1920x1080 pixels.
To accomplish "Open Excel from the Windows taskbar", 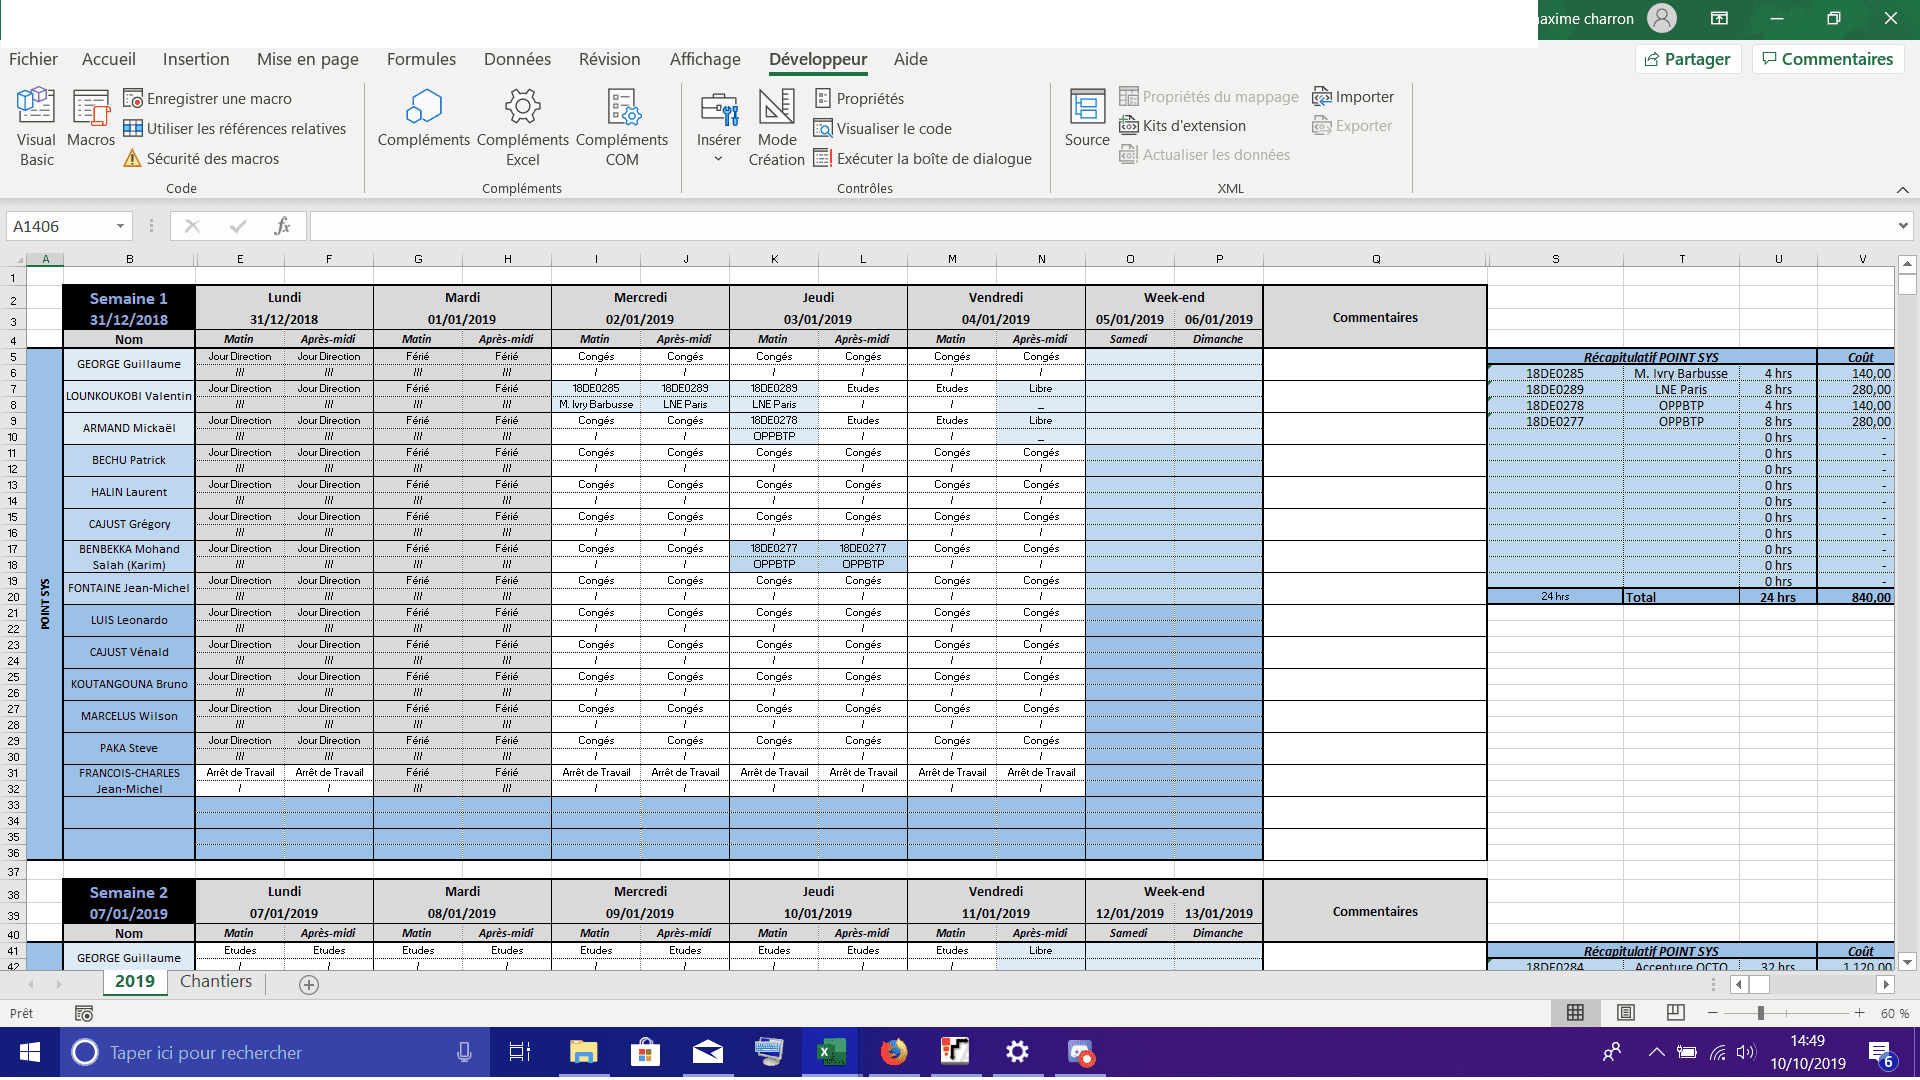I will tap(831, 1052).
